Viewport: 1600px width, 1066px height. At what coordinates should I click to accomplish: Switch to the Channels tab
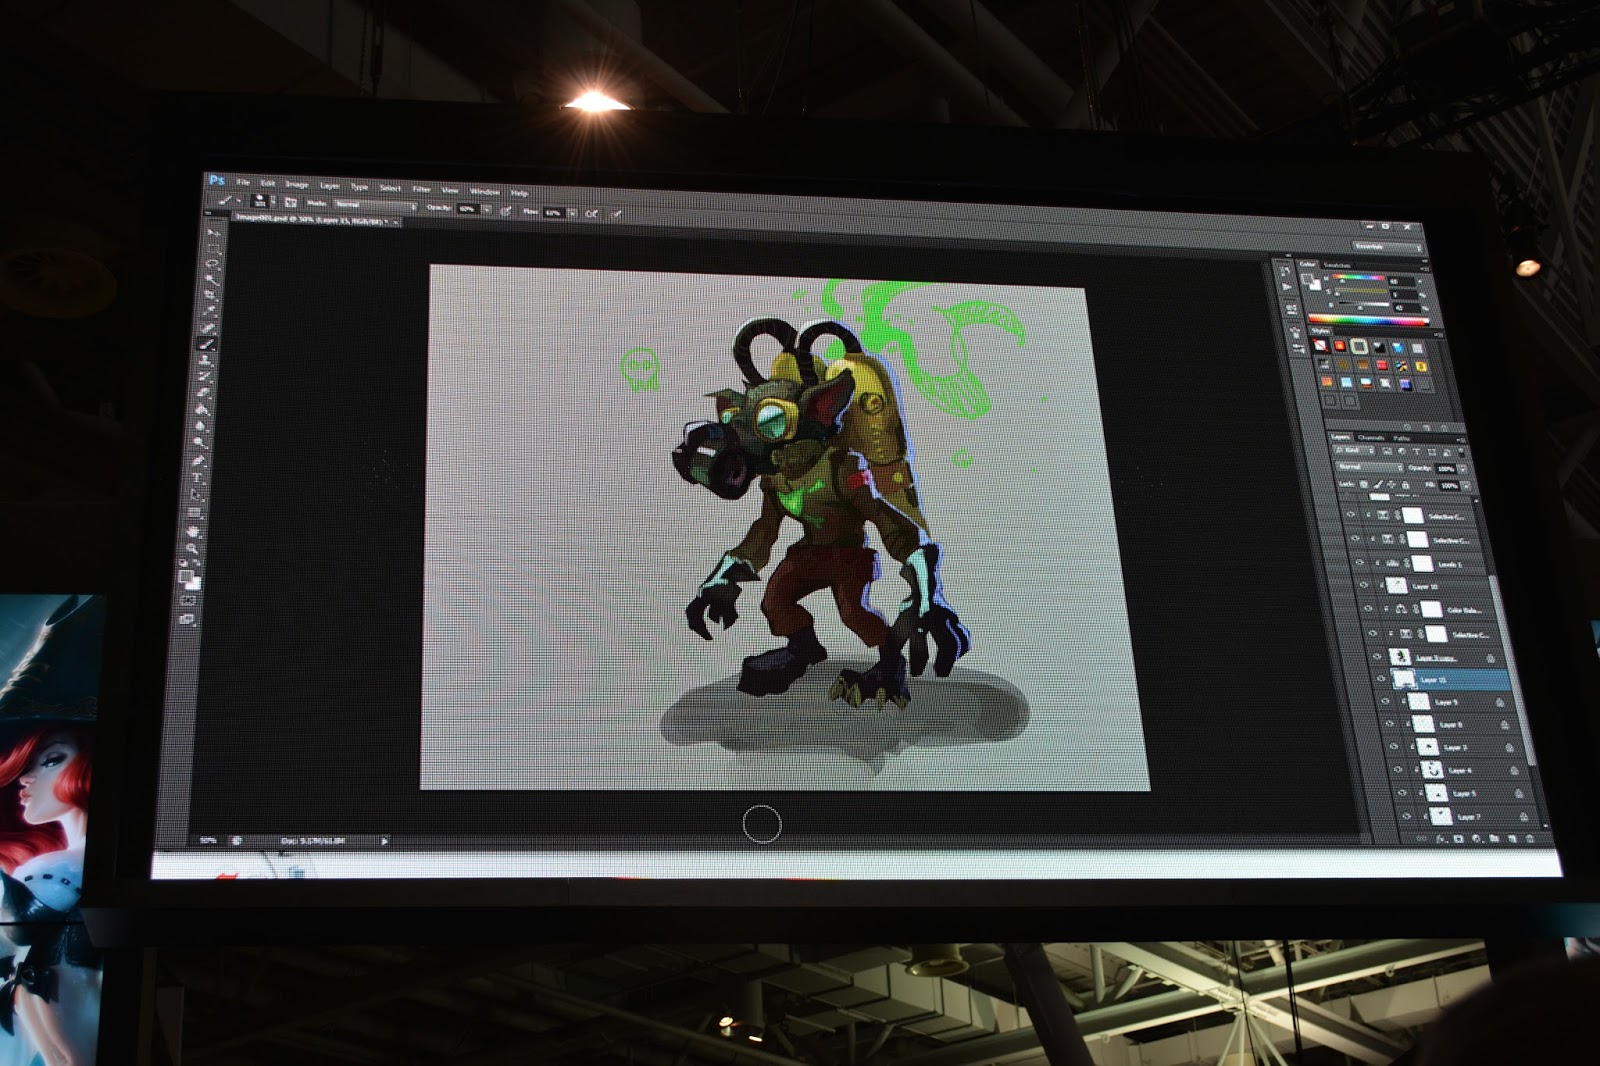1371,437
